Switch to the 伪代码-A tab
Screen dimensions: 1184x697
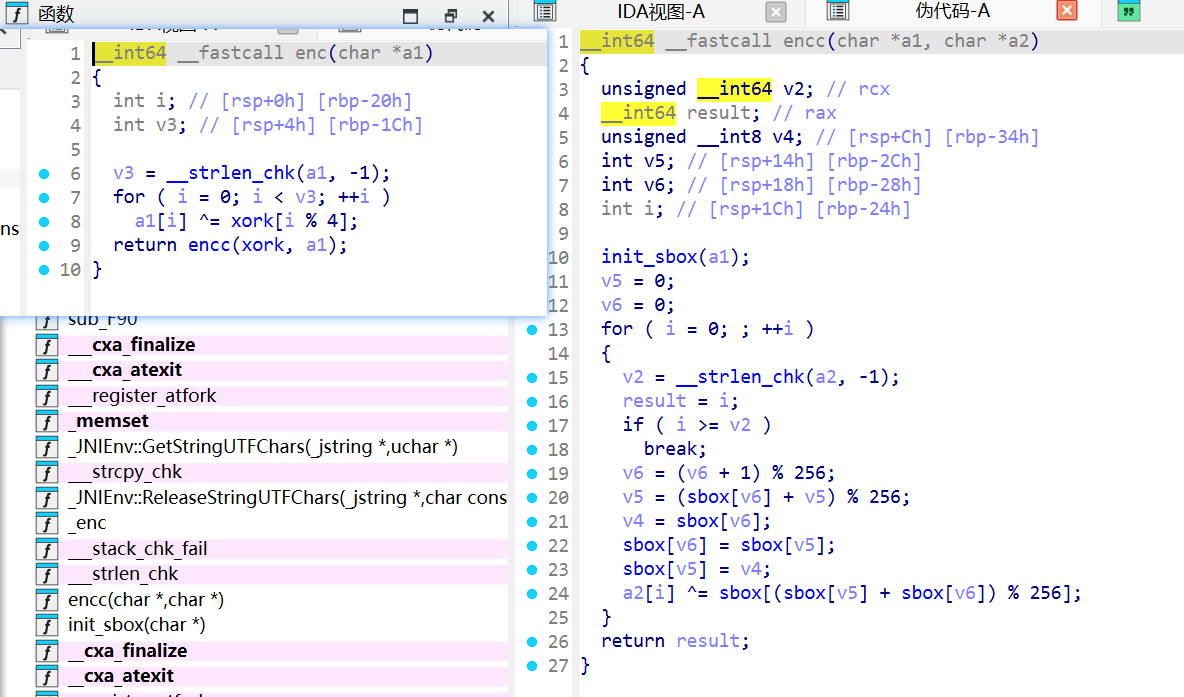tap(952, 11)
